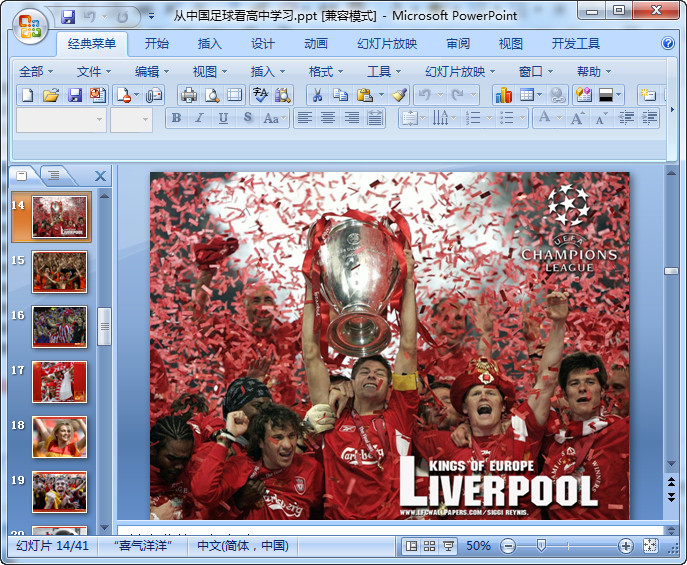Run the spelling check icon
Viewport: 687px width, 565px height.
(x=260, y=95)
